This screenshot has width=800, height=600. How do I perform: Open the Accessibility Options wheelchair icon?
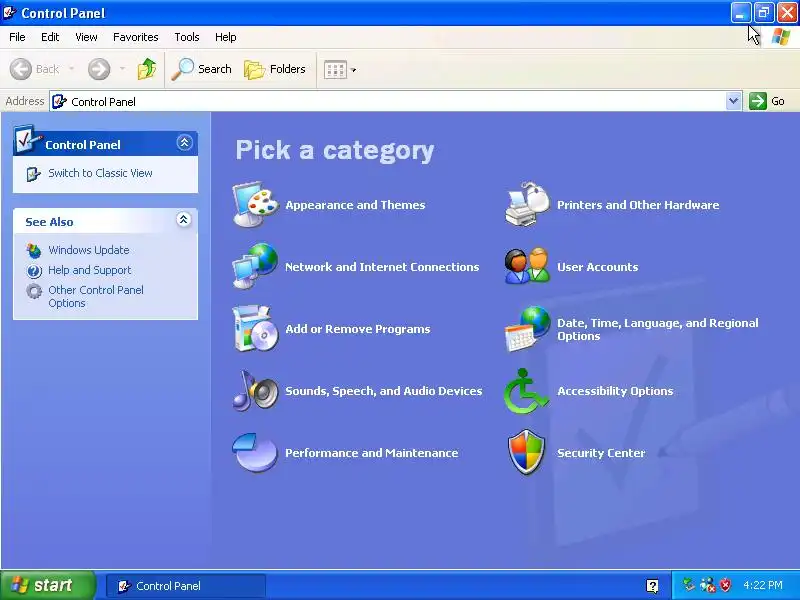(526, 391)
